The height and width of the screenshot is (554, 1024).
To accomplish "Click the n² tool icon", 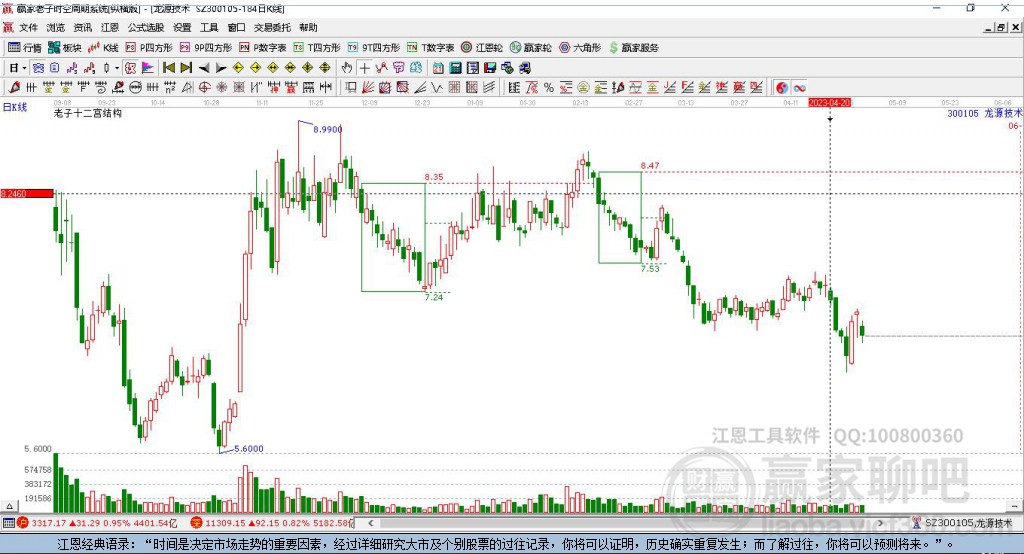I will 170,87.
